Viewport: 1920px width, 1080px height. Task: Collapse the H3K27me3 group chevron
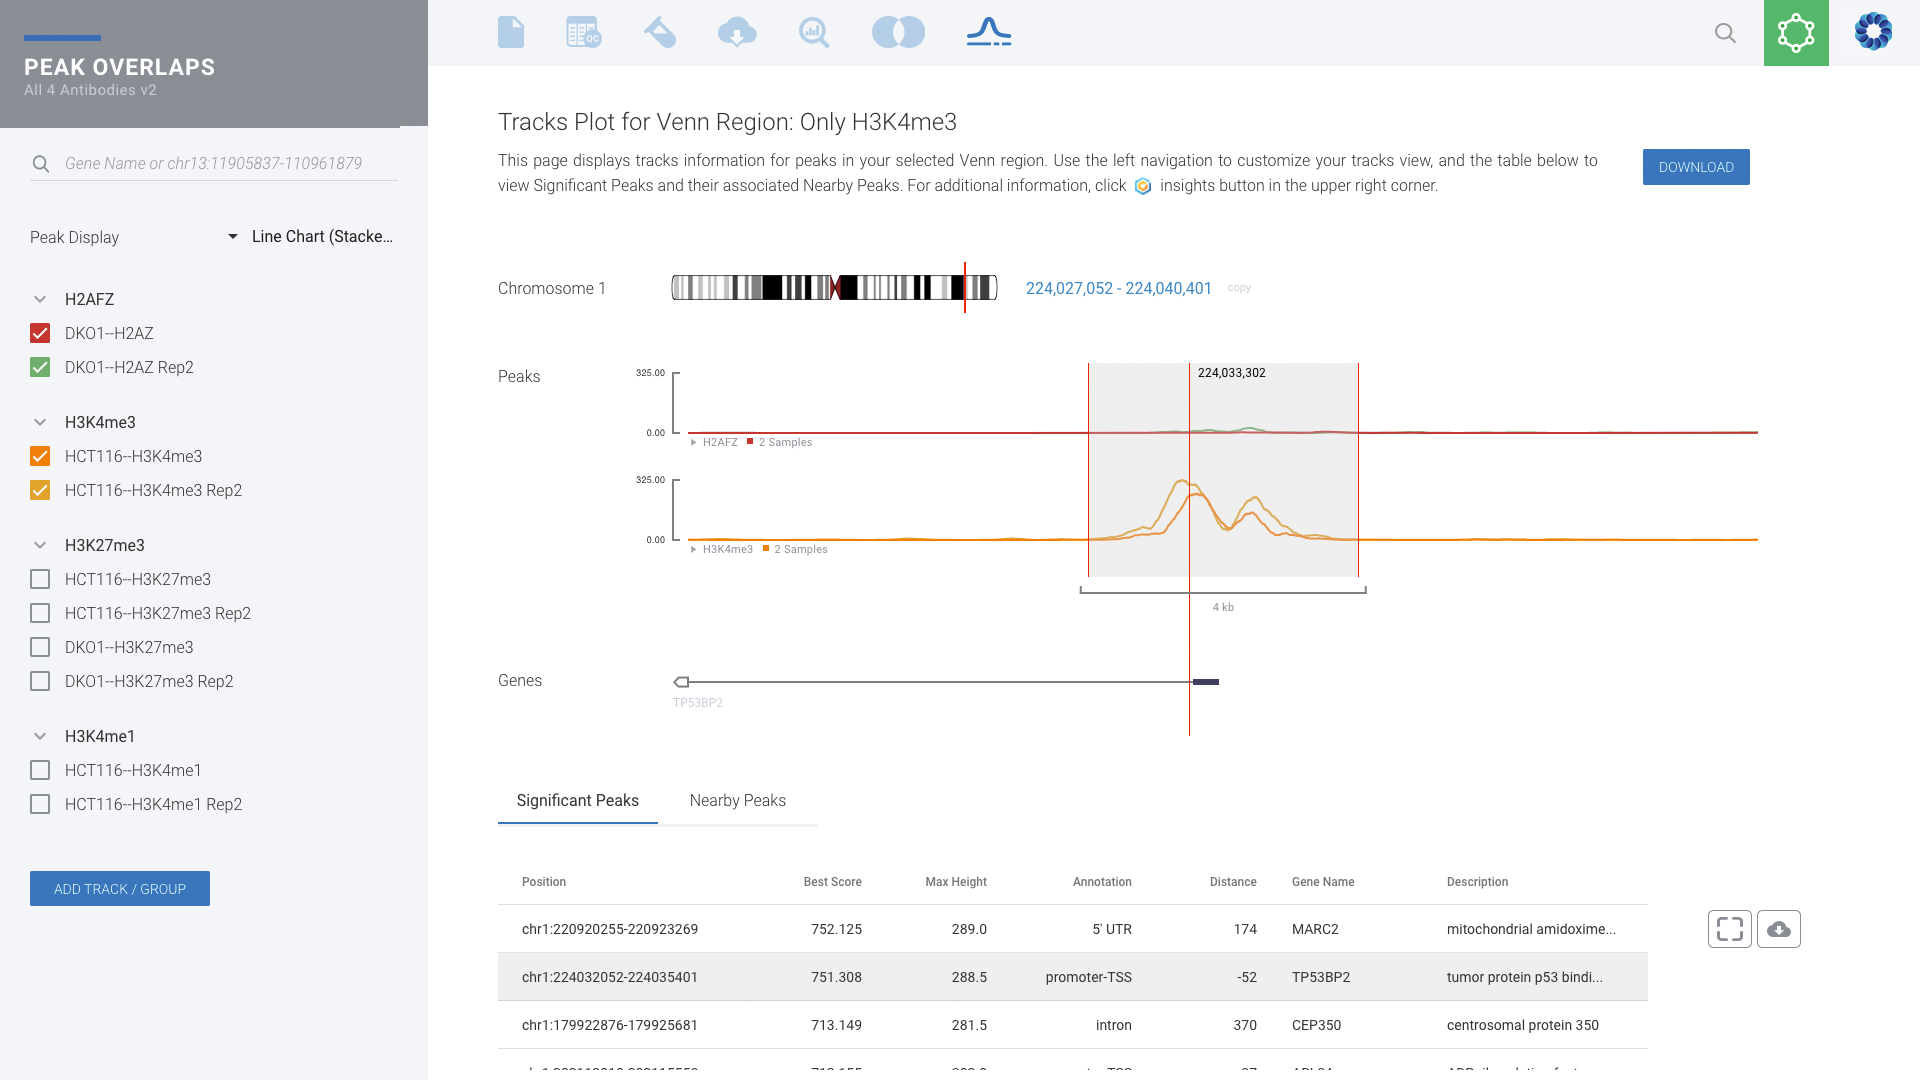coord(40,545)
